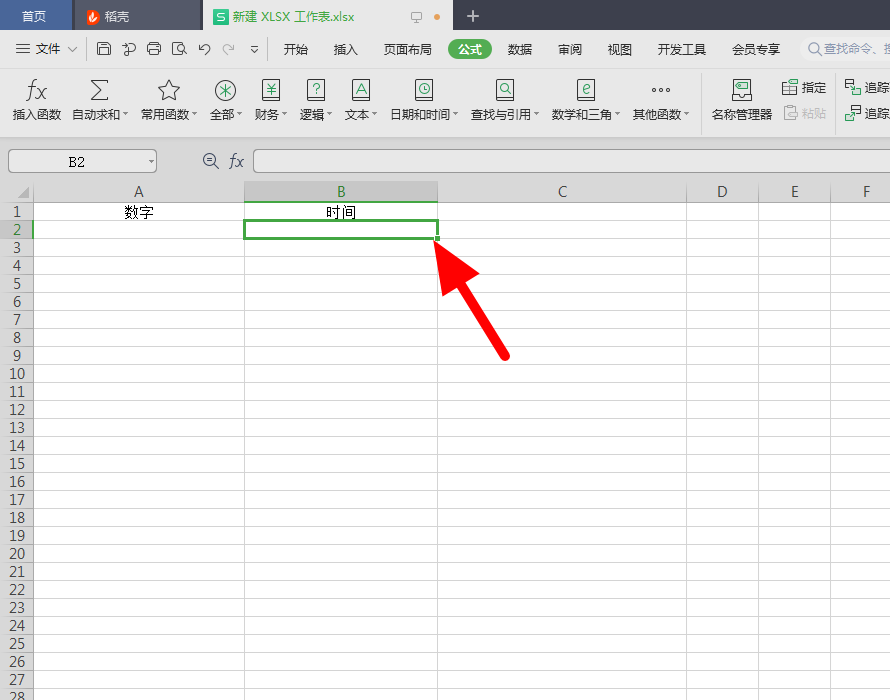890x700 pixels.
Task: Switch to the 视图 ribbon tab
Action: coord(620,49)
